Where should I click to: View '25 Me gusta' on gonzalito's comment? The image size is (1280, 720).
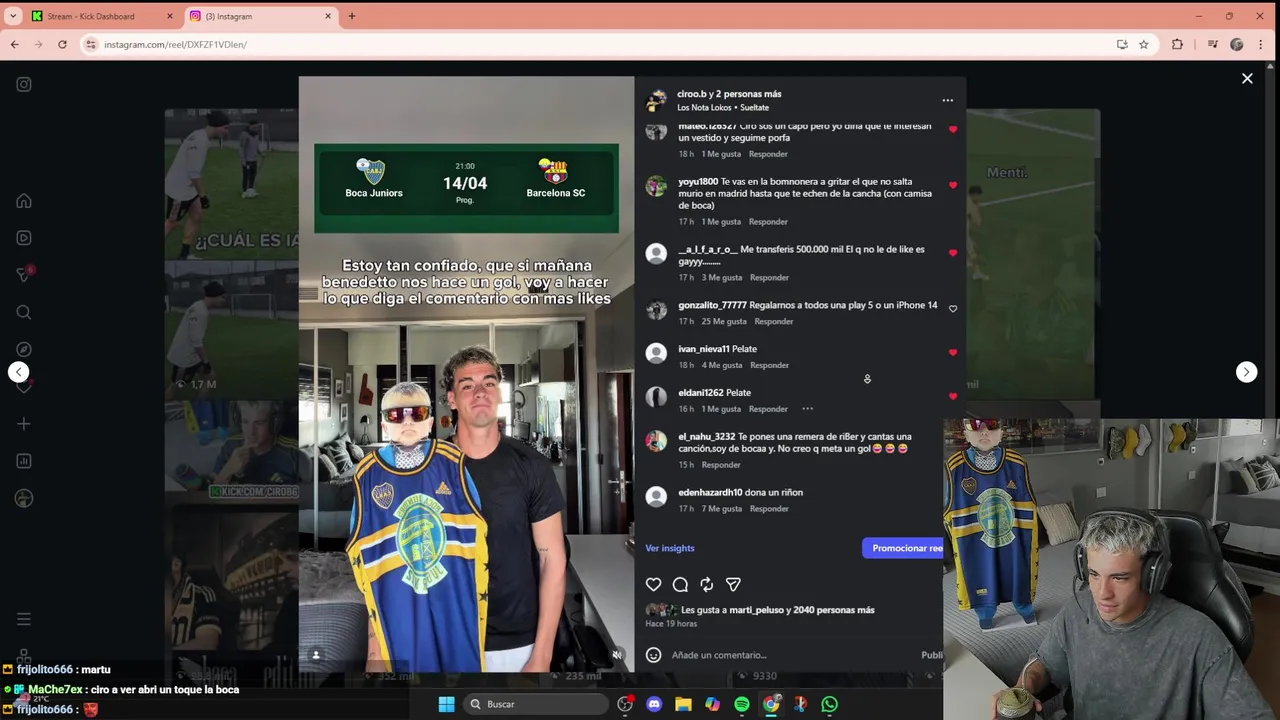724,322
